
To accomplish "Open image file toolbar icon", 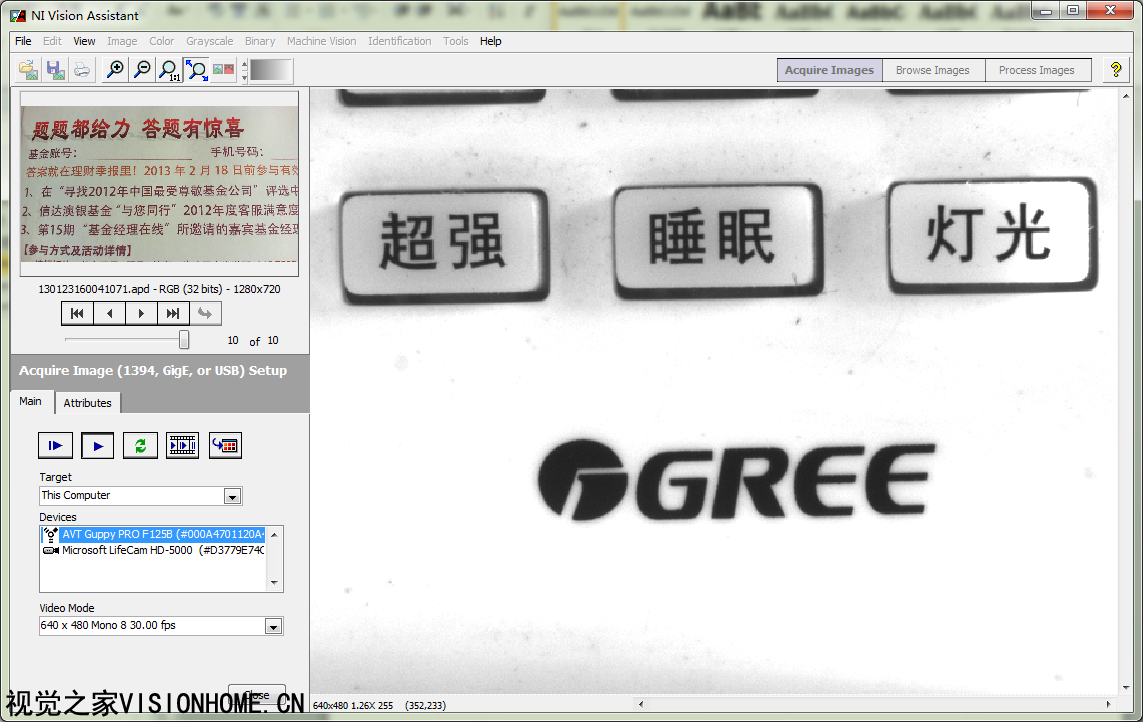I will tap(28, 70).
